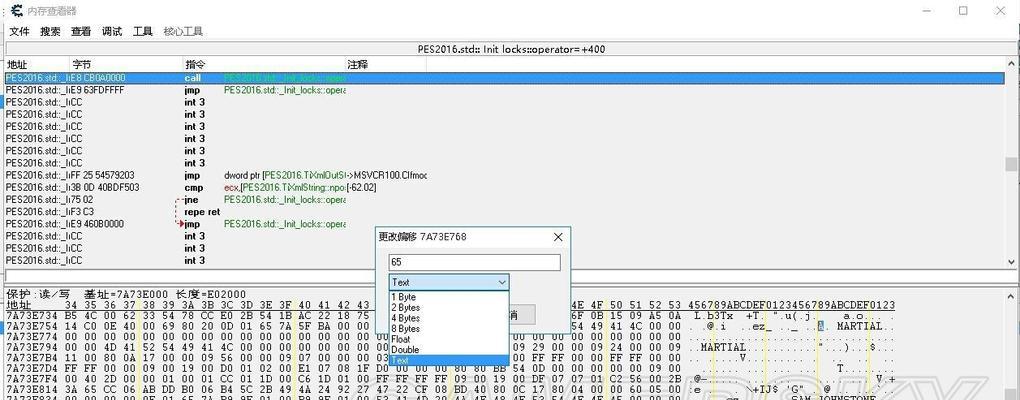Select the jmp row with bytes E9 63FDFFFF

(x=504, y=90)
